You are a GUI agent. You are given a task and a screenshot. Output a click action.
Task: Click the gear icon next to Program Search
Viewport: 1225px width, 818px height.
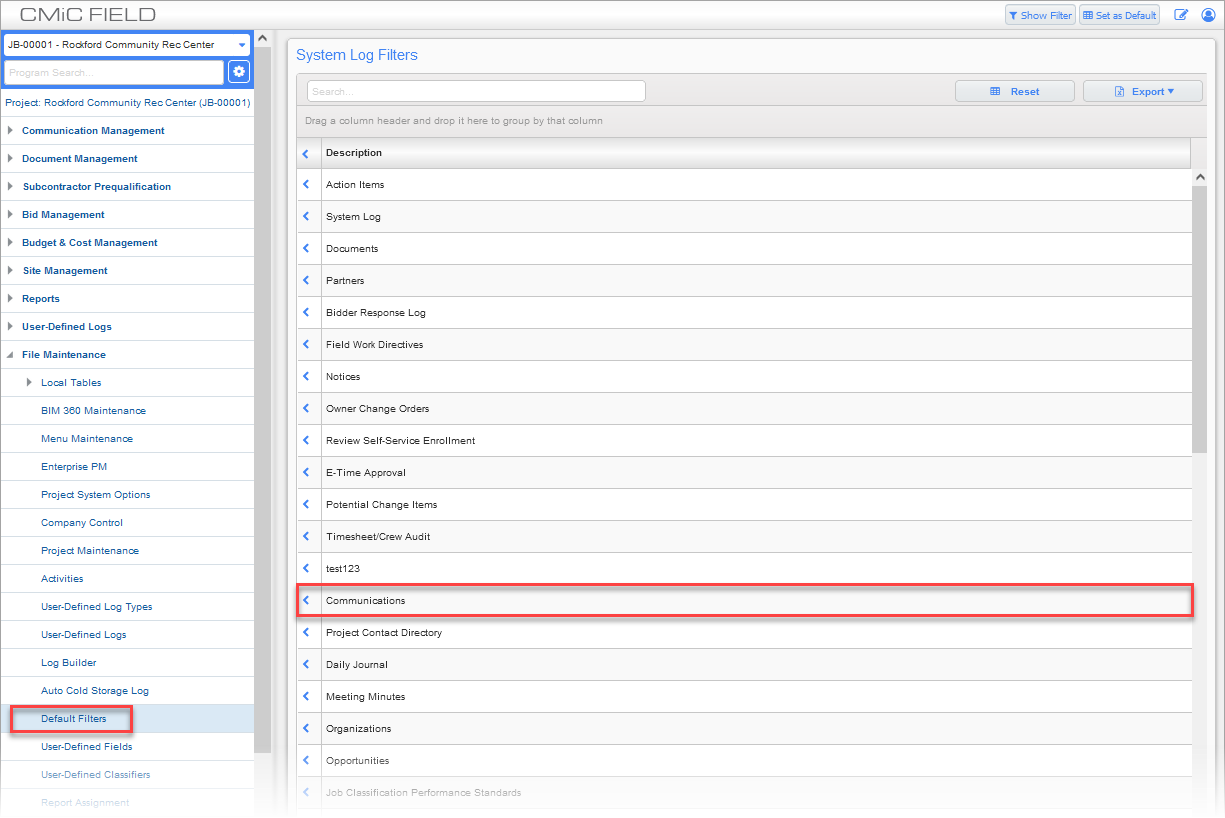click(237, 72)
